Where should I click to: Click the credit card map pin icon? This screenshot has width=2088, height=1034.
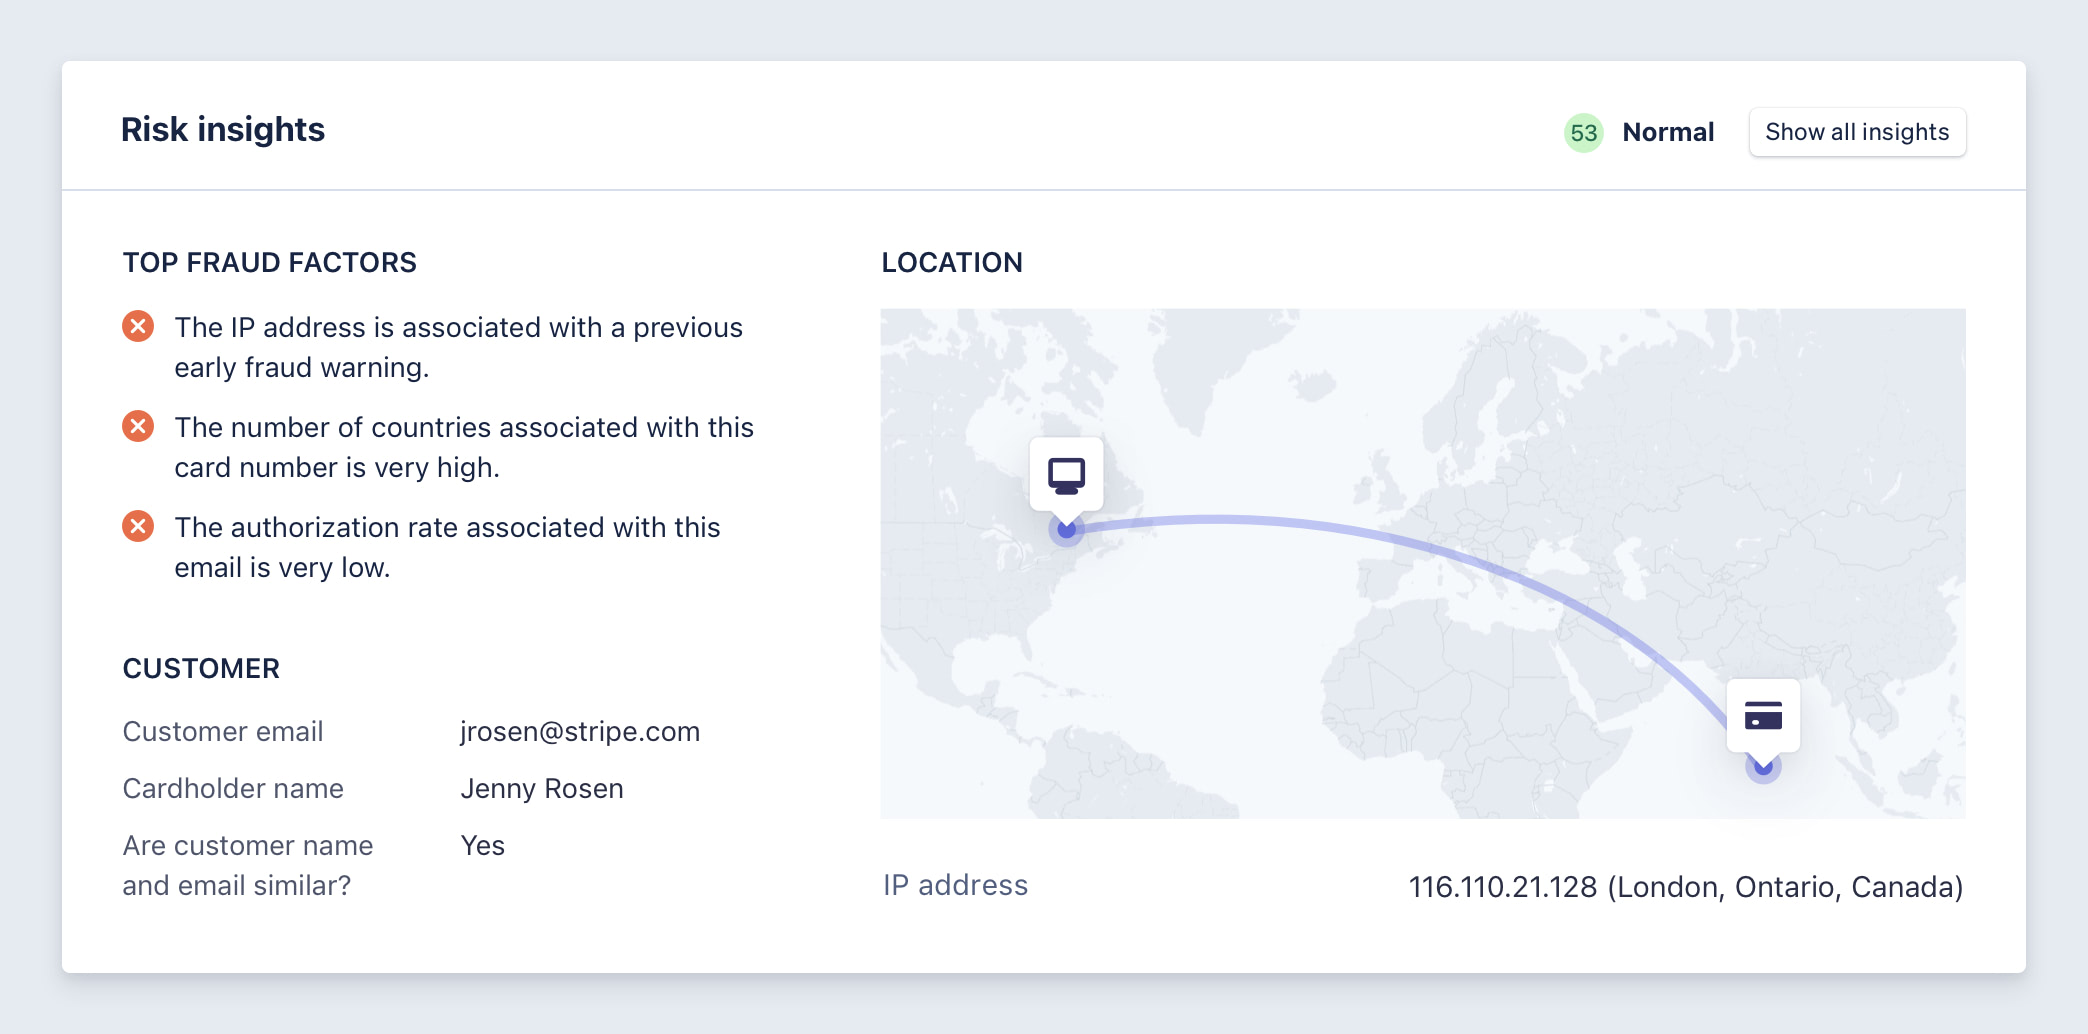point(1763,716)
